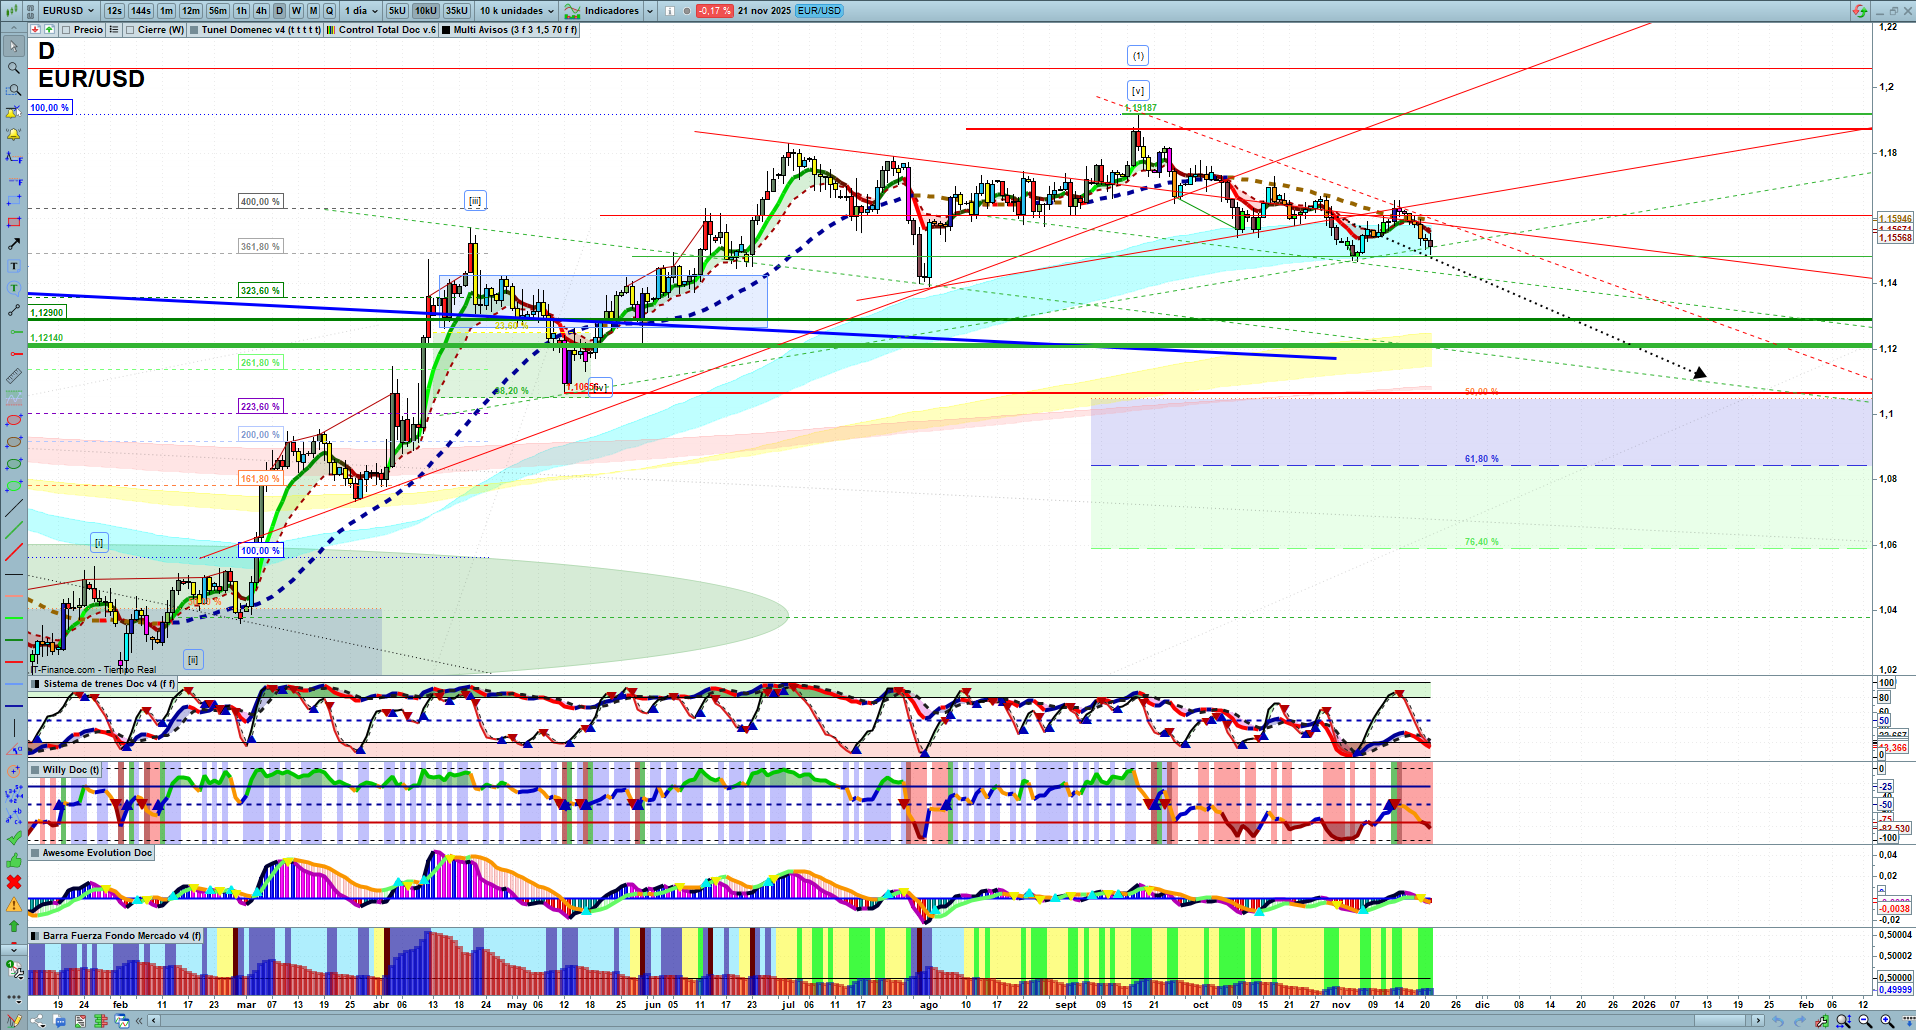Activate the zoom-area selection tool
Image resolution: width=1916 pixels, height=1030 pixels.
[14, 90]
